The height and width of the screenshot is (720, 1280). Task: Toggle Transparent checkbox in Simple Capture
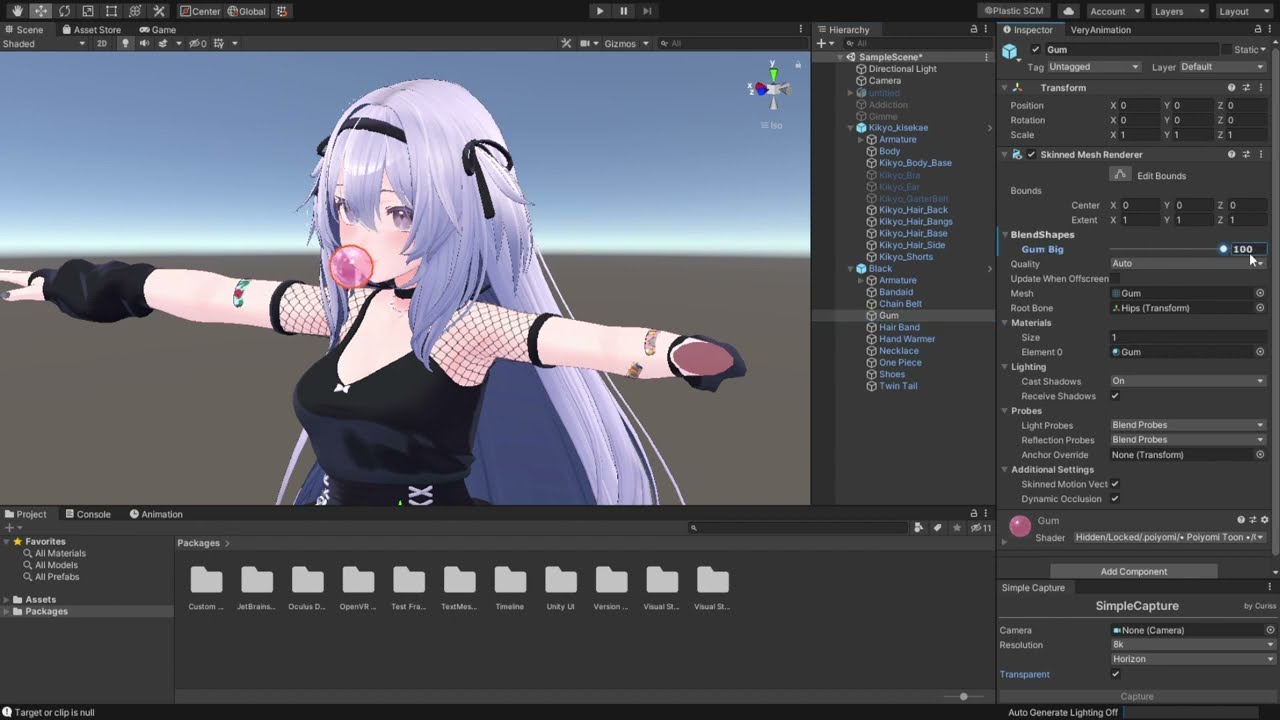tap(1116, 674)
